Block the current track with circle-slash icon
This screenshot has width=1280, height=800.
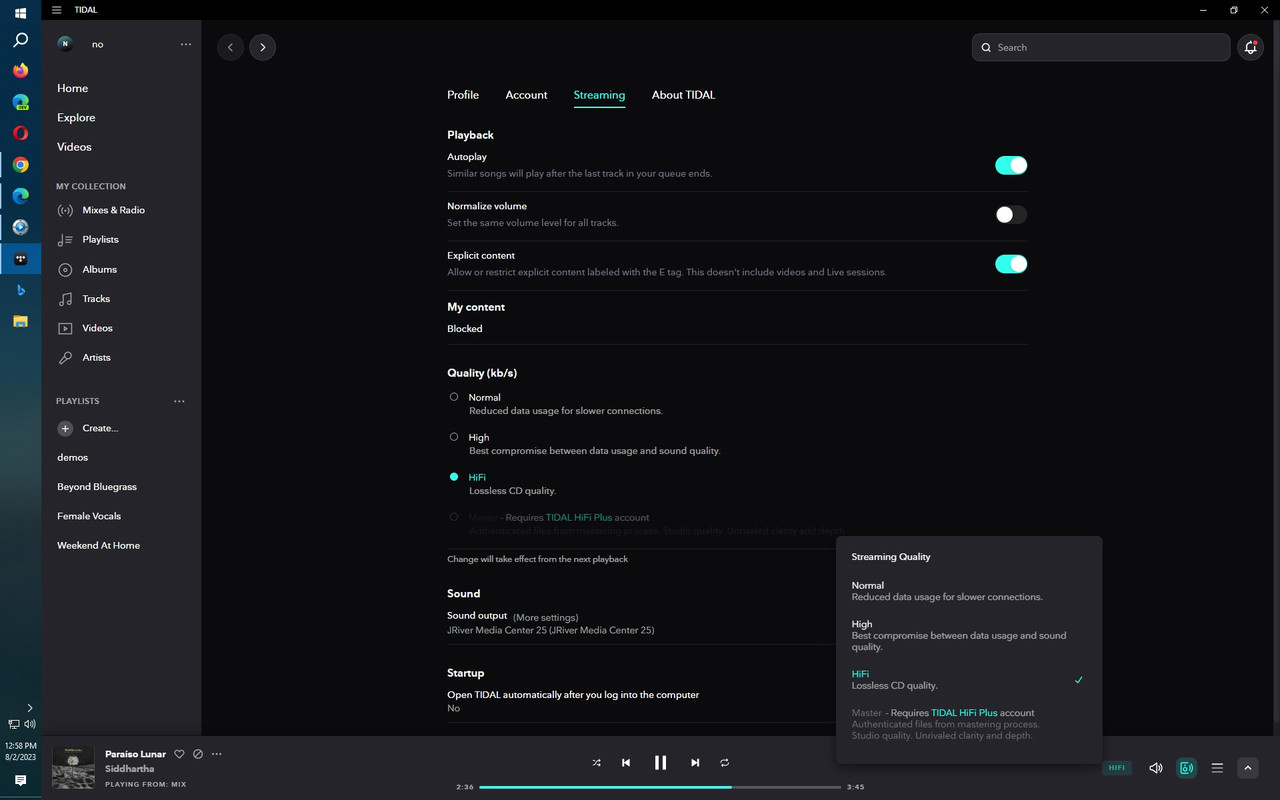198,754
